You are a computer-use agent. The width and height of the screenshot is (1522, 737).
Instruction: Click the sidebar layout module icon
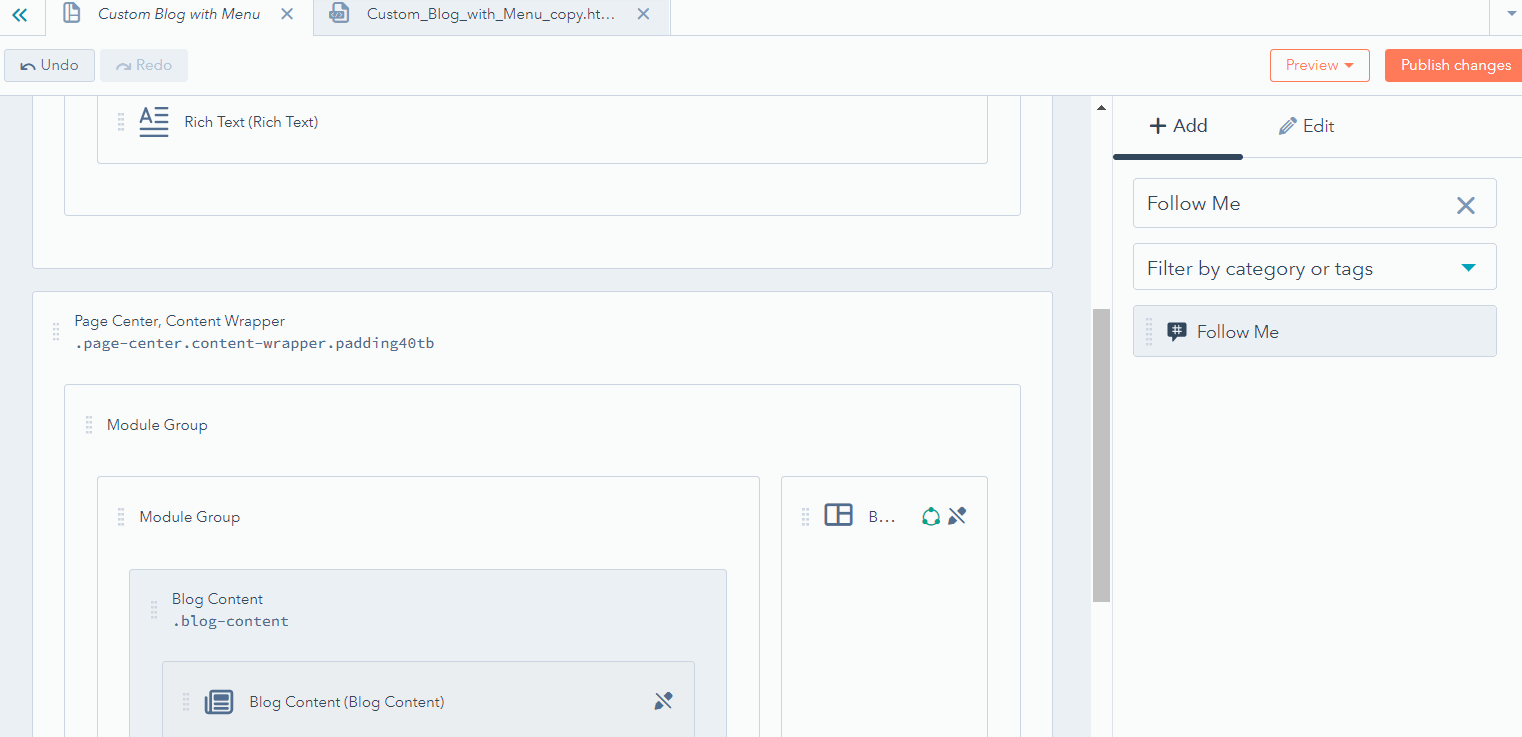click(x=838, y=516)
